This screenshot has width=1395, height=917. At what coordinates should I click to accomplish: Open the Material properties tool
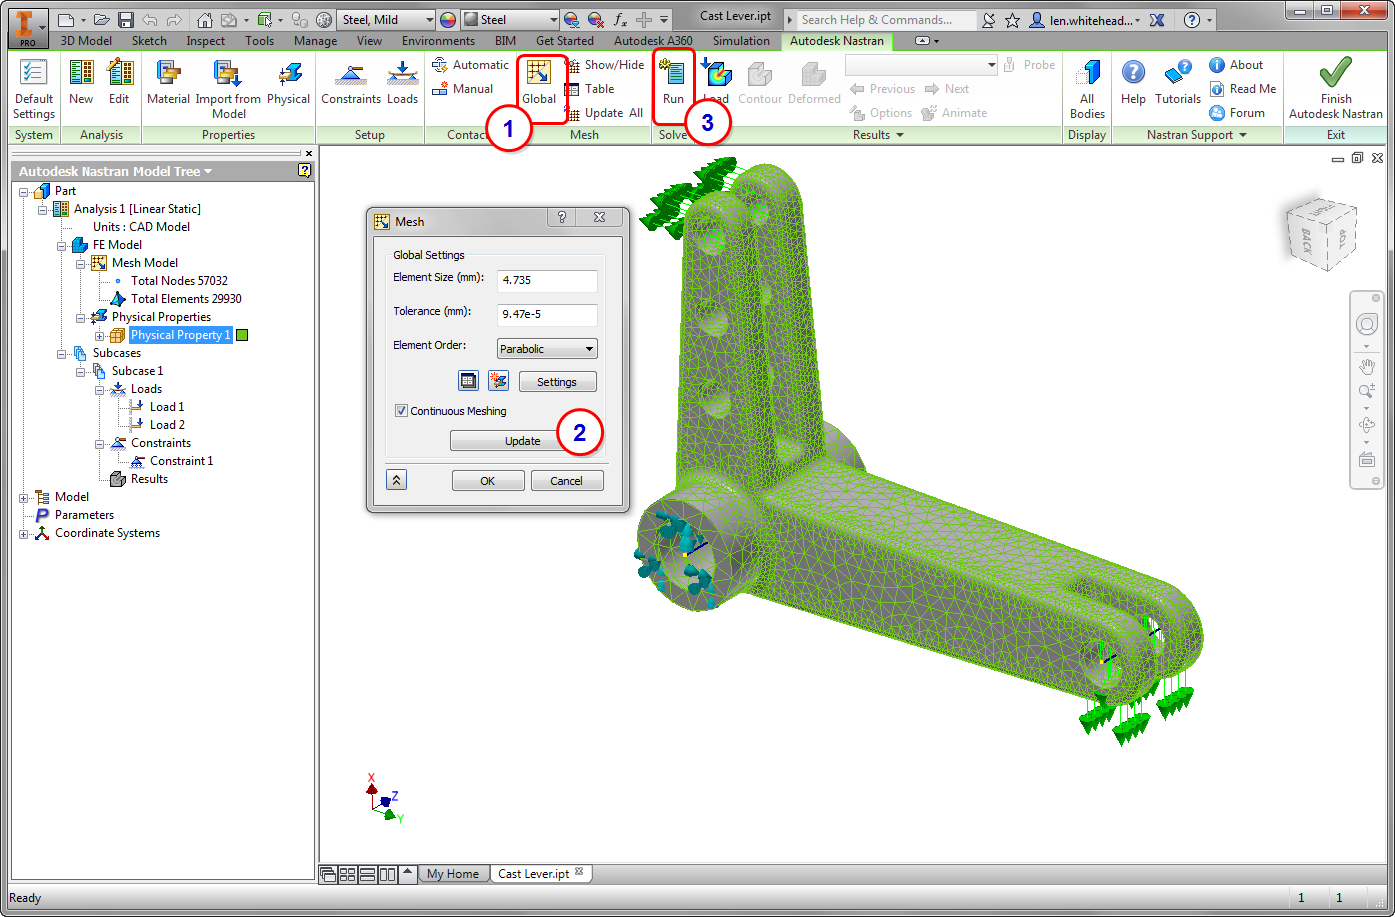tap(168, 82)
